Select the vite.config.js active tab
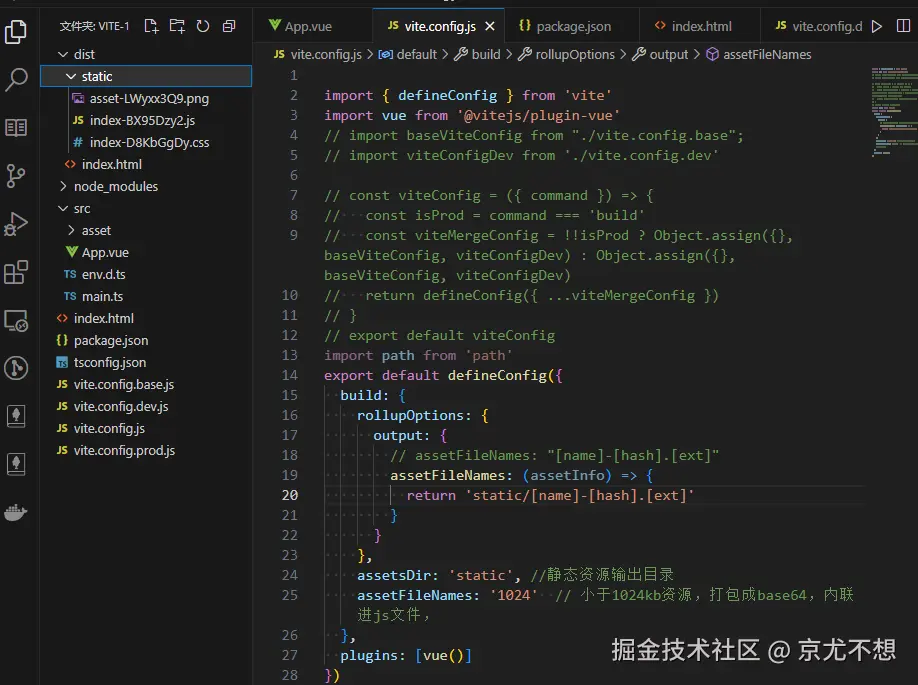This screenshot has width=918, height=685. coord(440,26)
